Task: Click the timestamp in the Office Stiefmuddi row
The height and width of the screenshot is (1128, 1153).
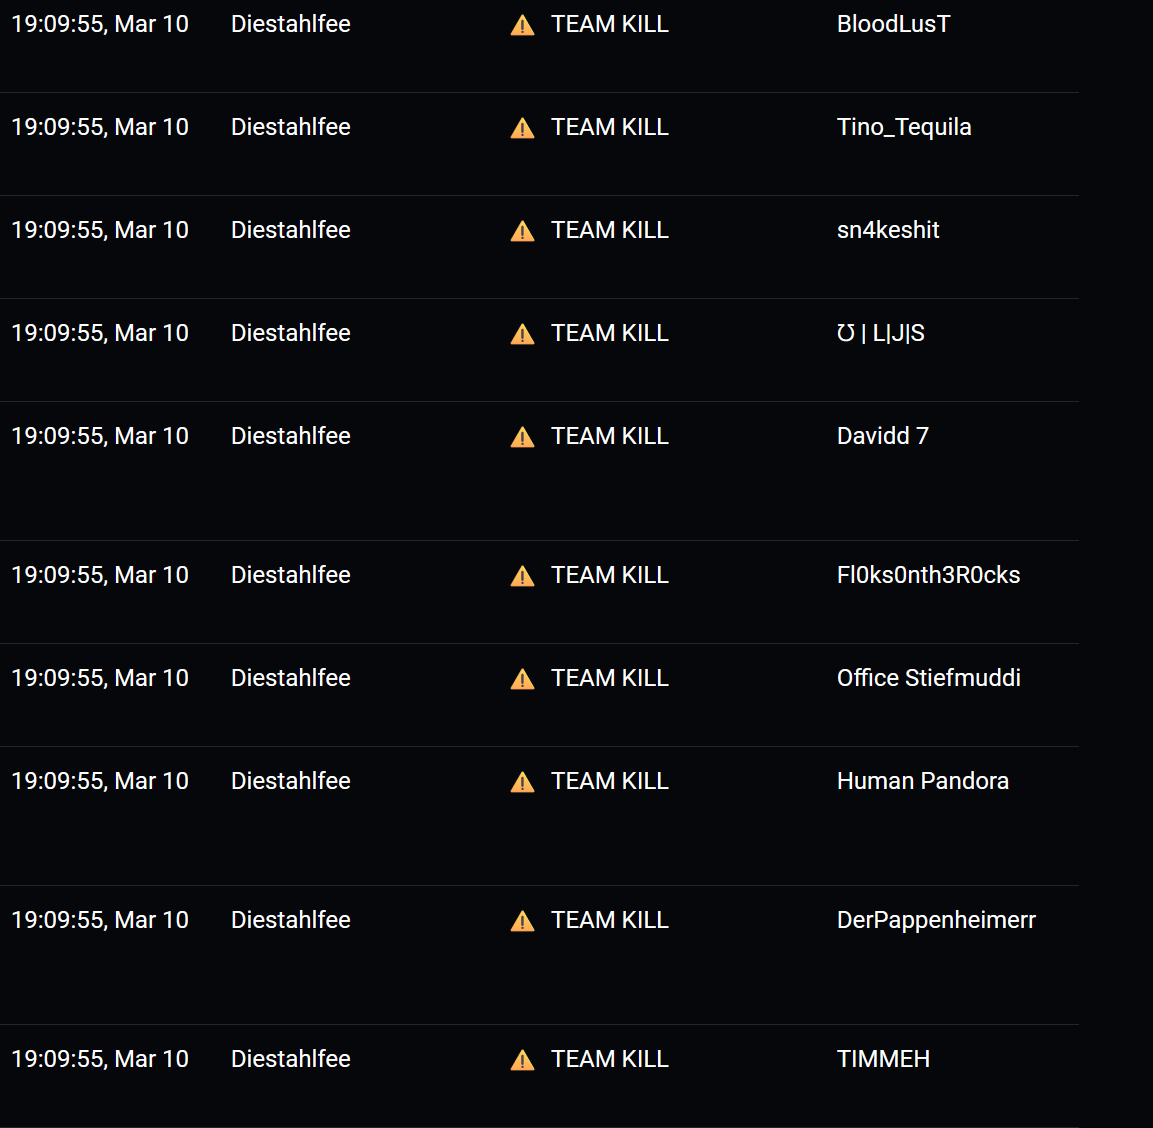Action: click(100, 678)
